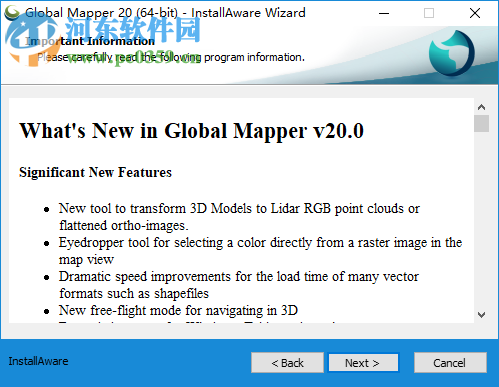
Task: Click the "New tool to transform 3D Models" bullet
Action: [239, 217]
